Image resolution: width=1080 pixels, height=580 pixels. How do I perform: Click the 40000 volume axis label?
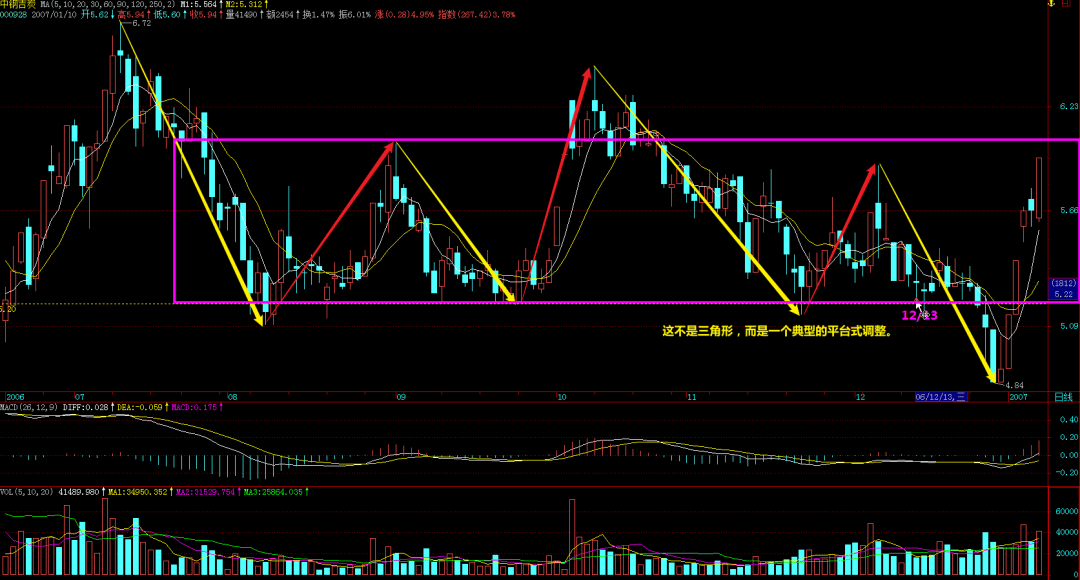point(1067,532)
